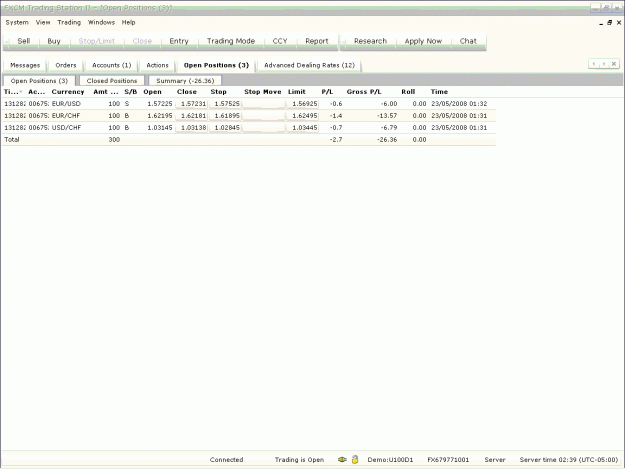Select the Open Positions (3) sub-tab
The height and width of the screenshot is (469, 625).
click(x=39, y=81)
